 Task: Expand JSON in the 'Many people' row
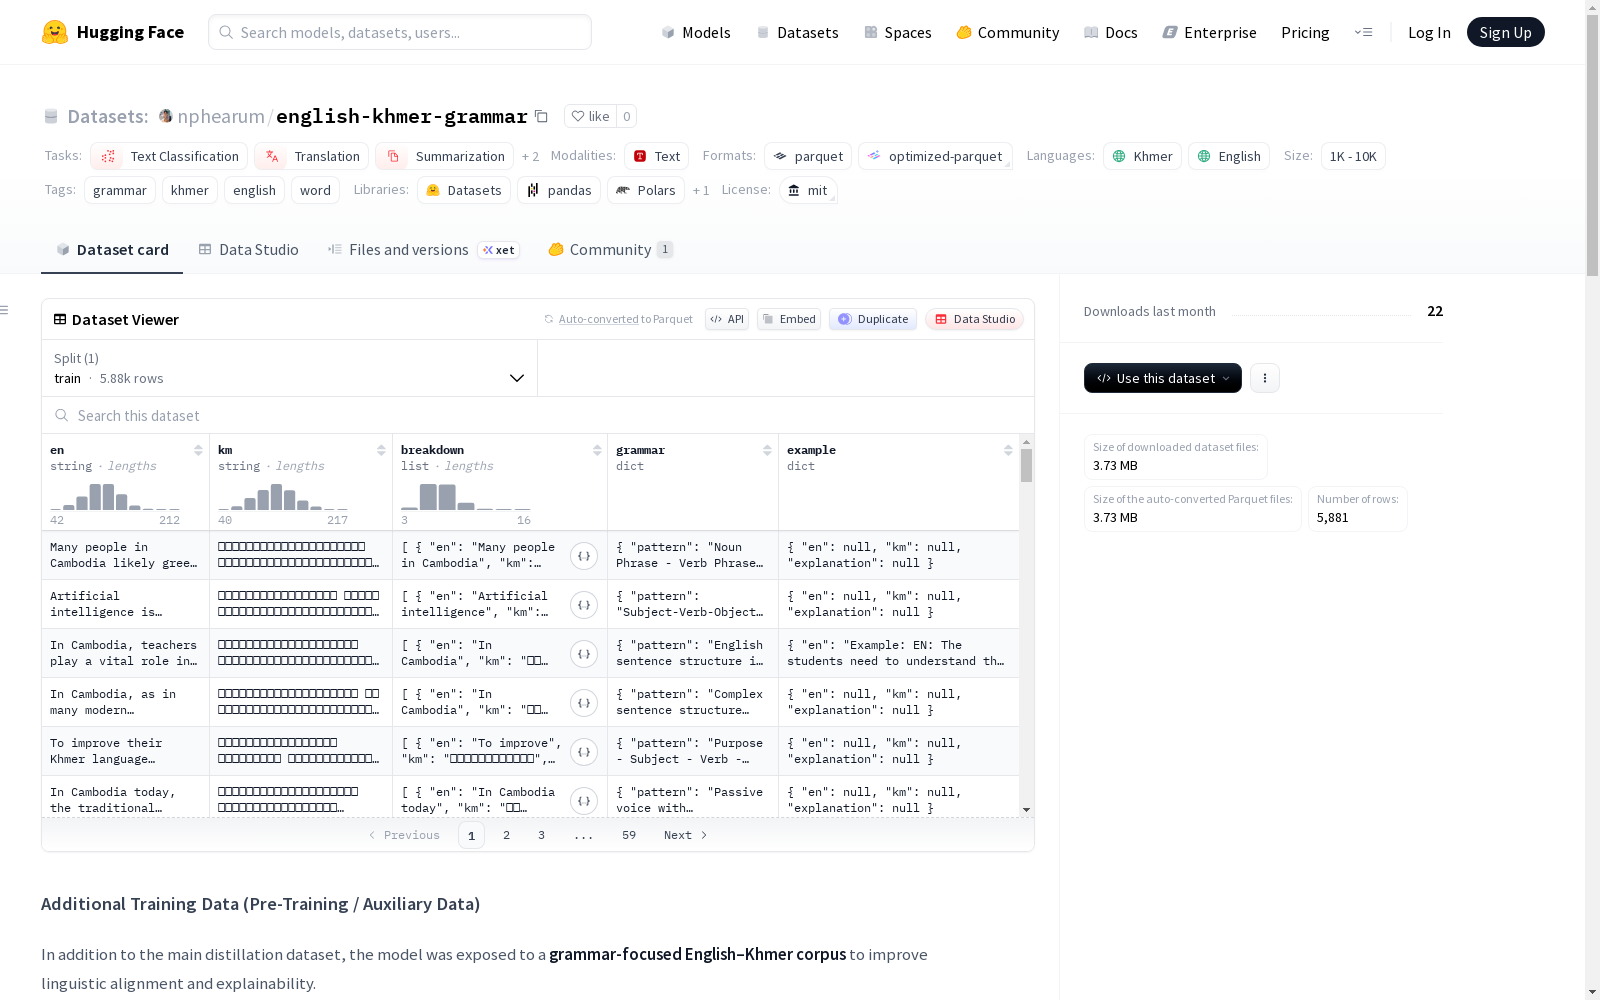584,556
